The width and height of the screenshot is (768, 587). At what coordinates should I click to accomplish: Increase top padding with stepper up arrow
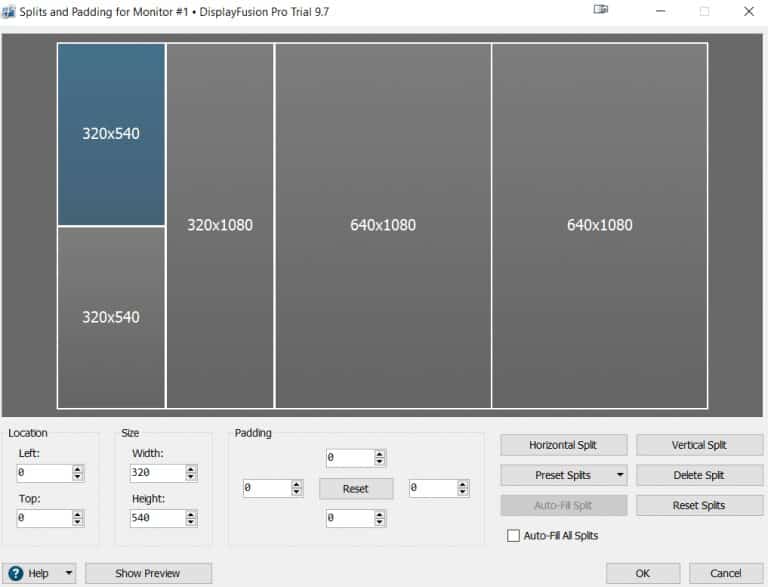[380, 454]
